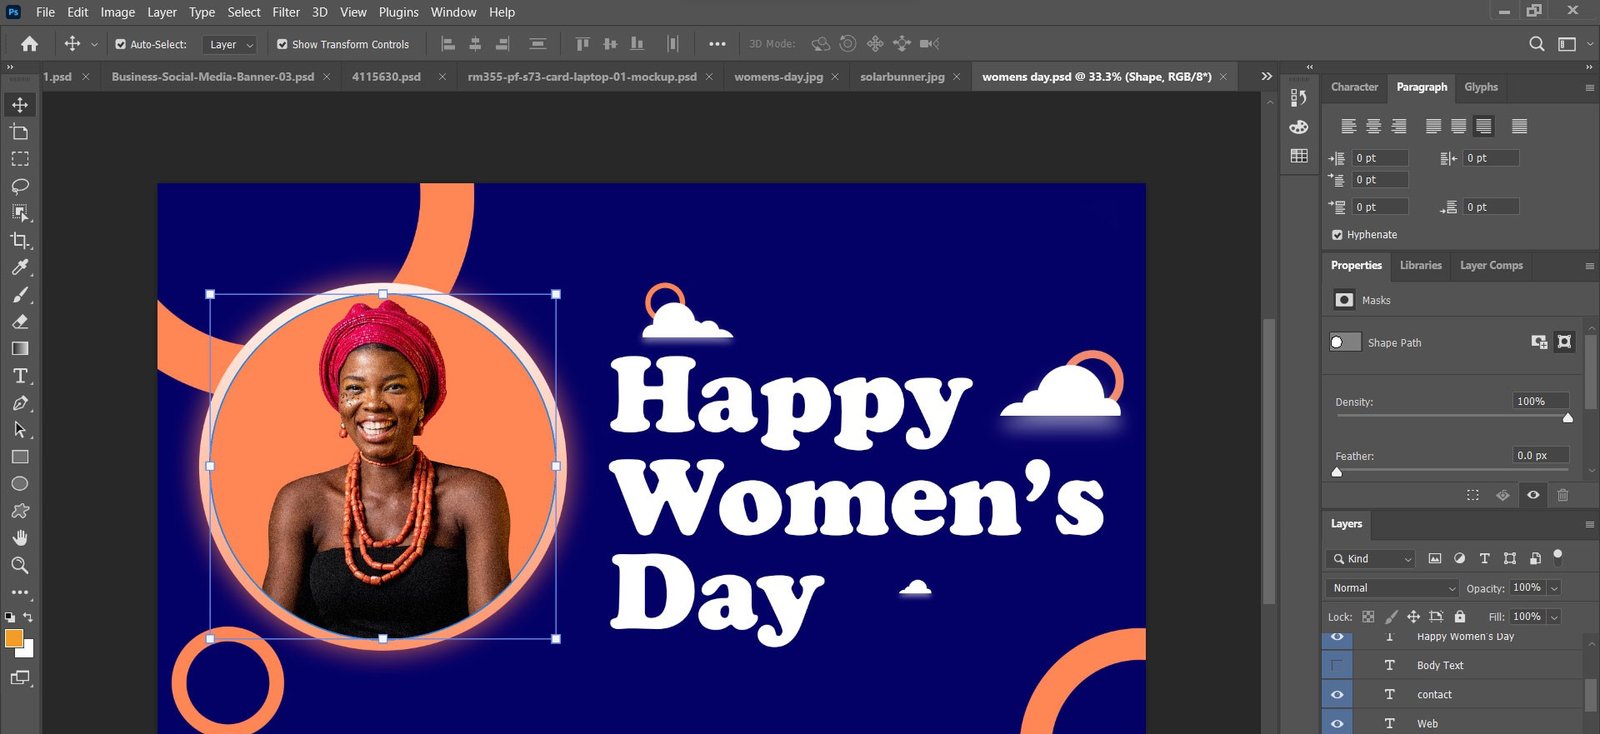The width and height of the screenshot is (1600, 734).
Task: Go to the Home screen icon
Action: click(x=30, y=44)
